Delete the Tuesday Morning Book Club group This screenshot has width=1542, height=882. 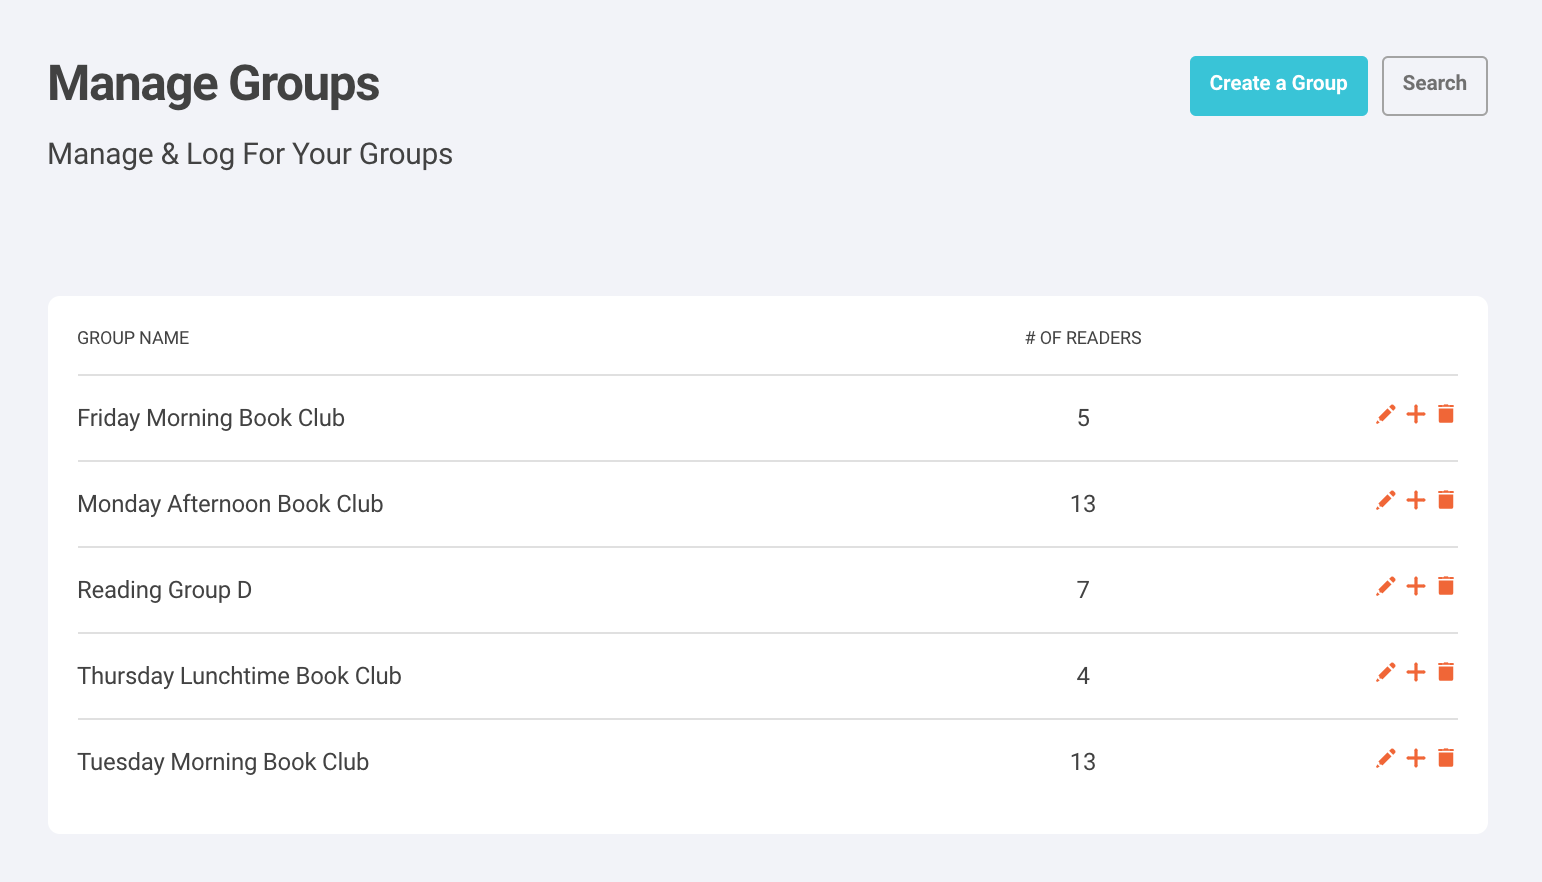pyautogui.click(x=1446, y=758)
